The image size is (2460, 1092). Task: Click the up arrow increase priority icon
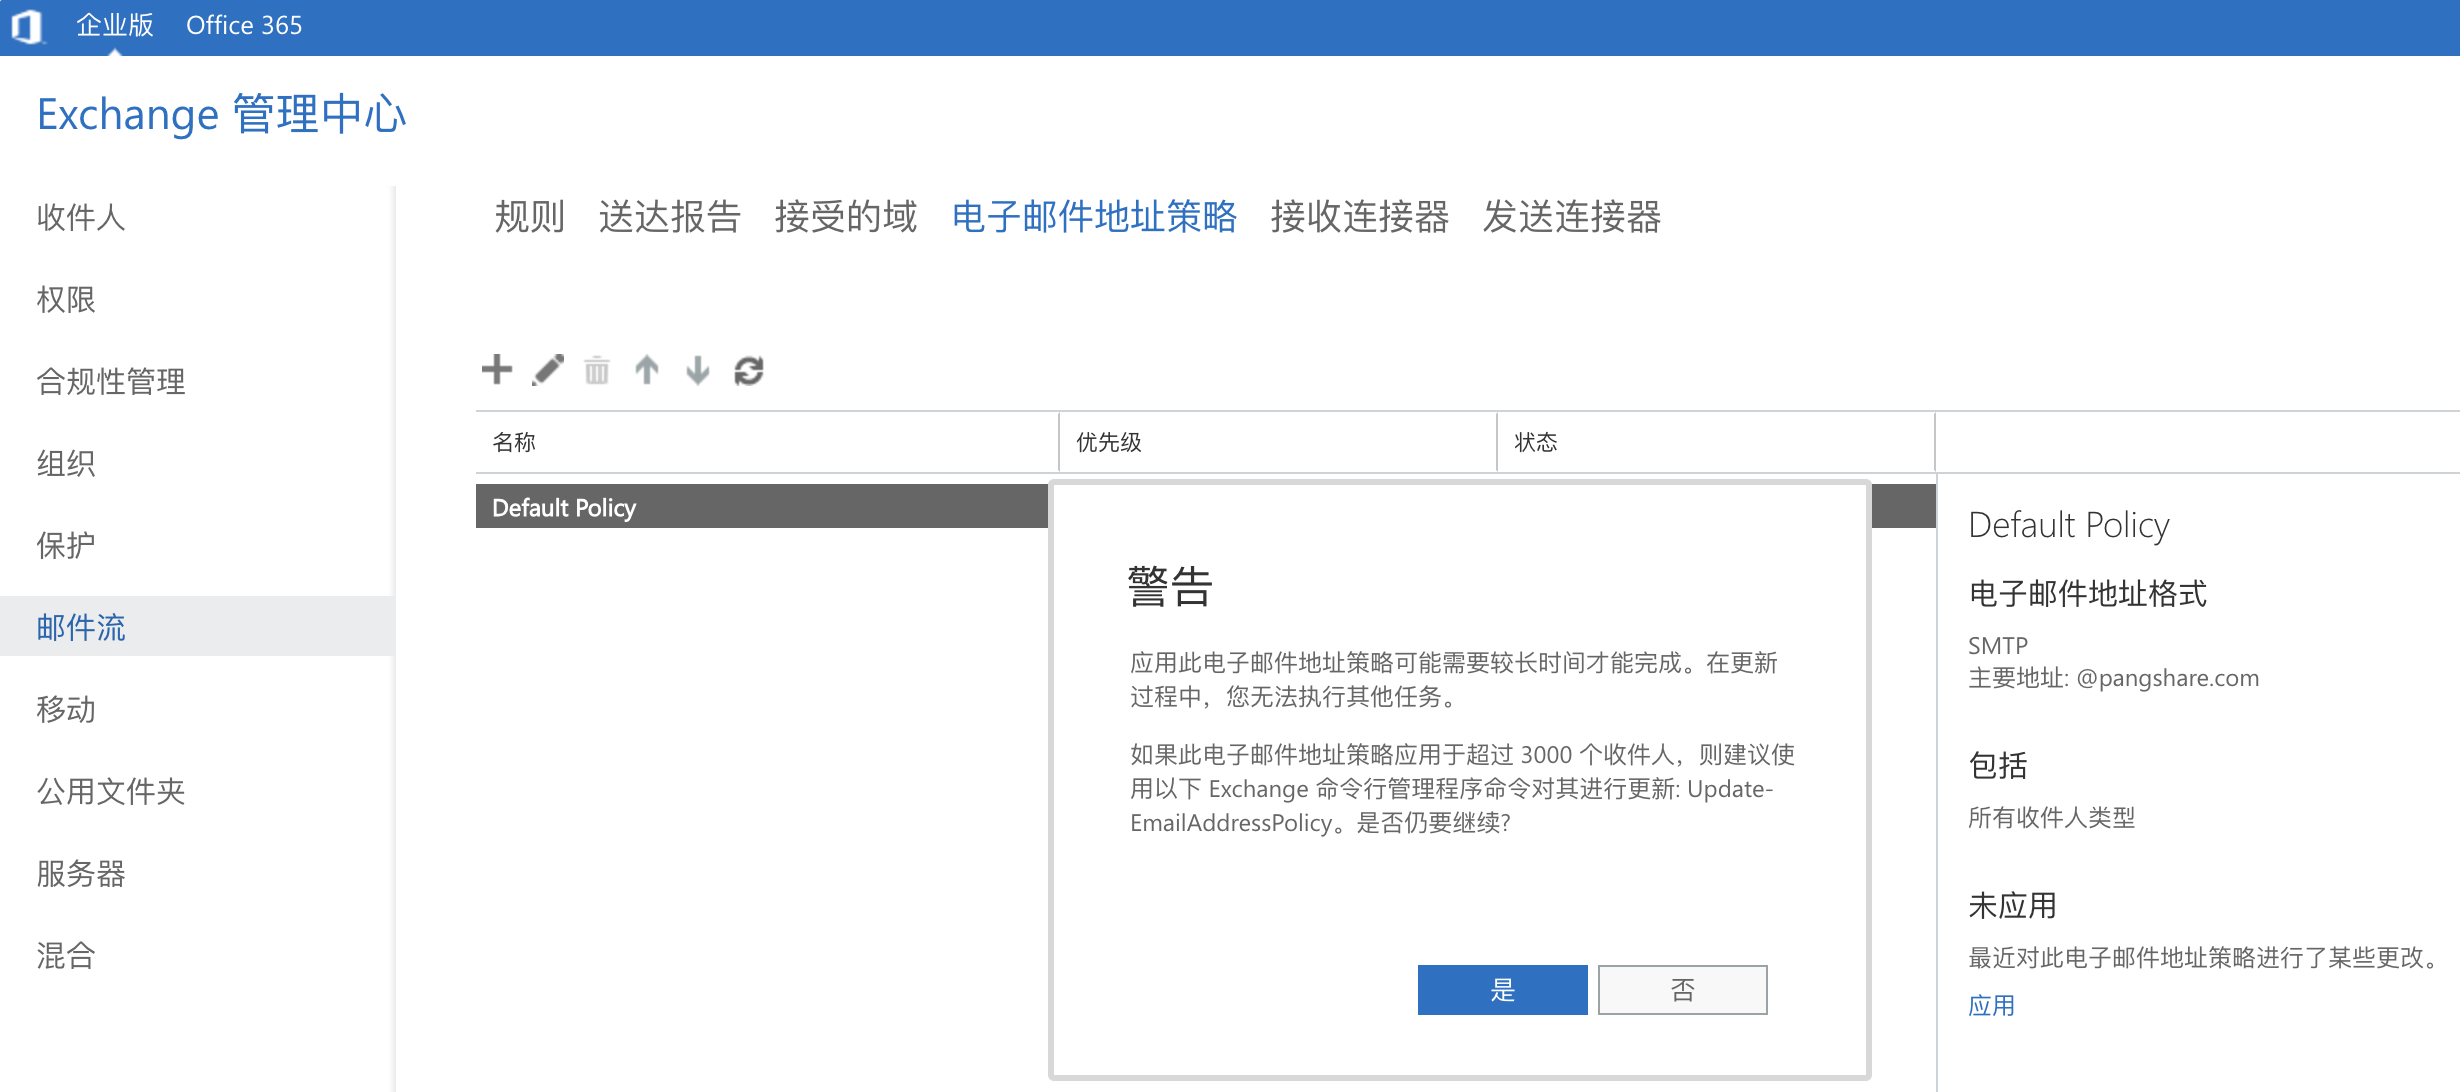coord(647,371)
